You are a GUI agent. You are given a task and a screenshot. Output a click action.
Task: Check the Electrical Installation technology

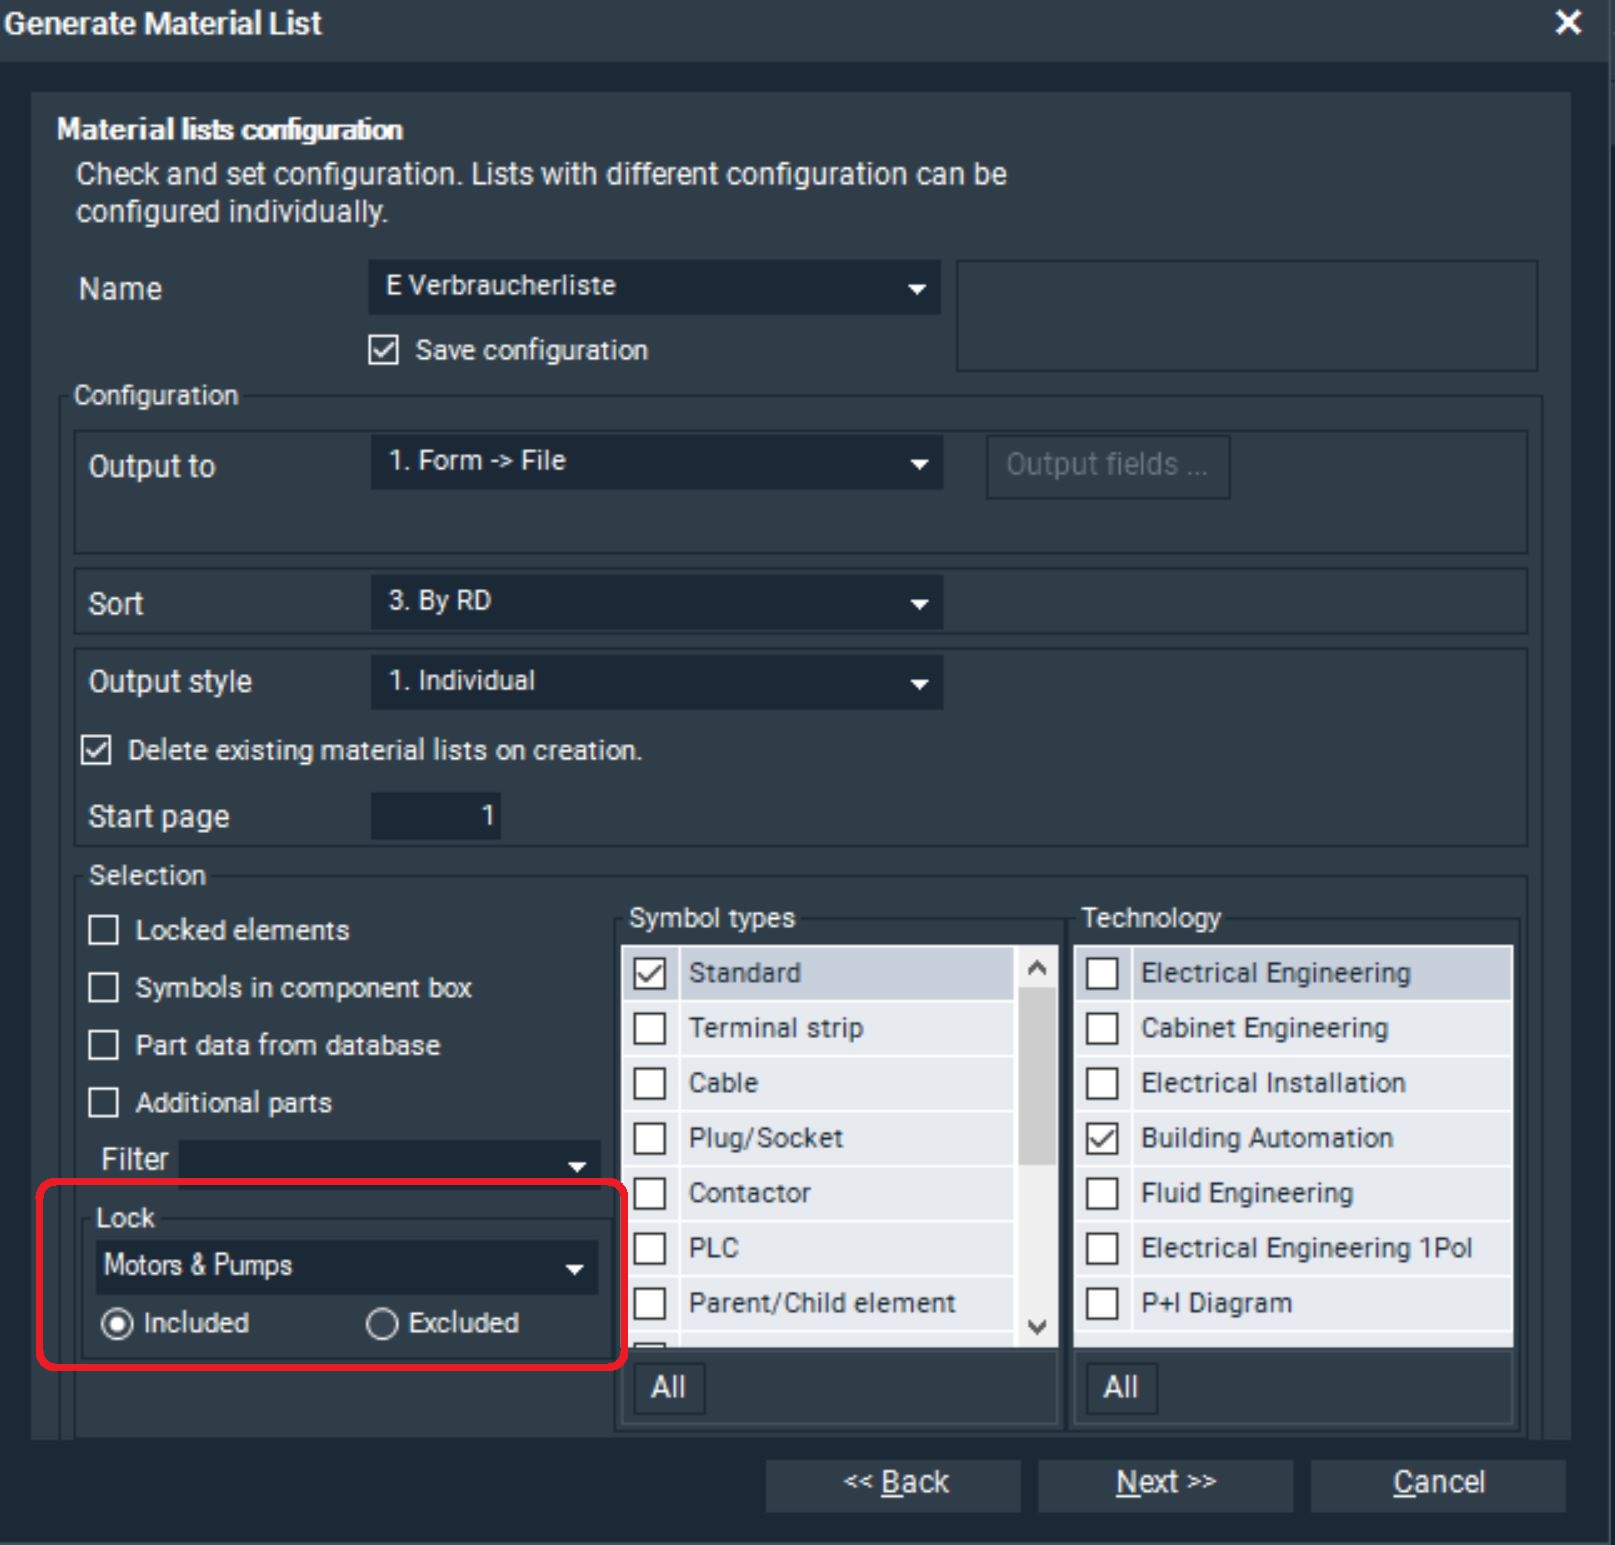tap(1102, 1083)
